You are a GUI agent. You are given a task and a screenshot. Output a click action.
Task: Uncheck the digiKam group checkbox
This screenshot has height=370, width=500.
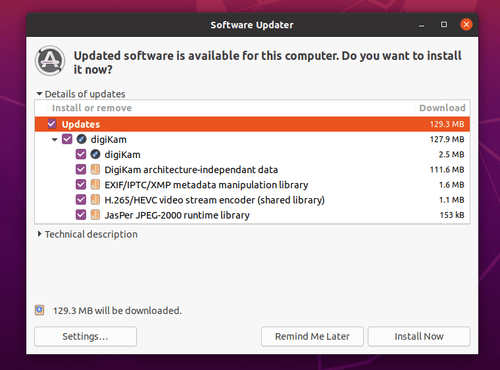(67, 139)
